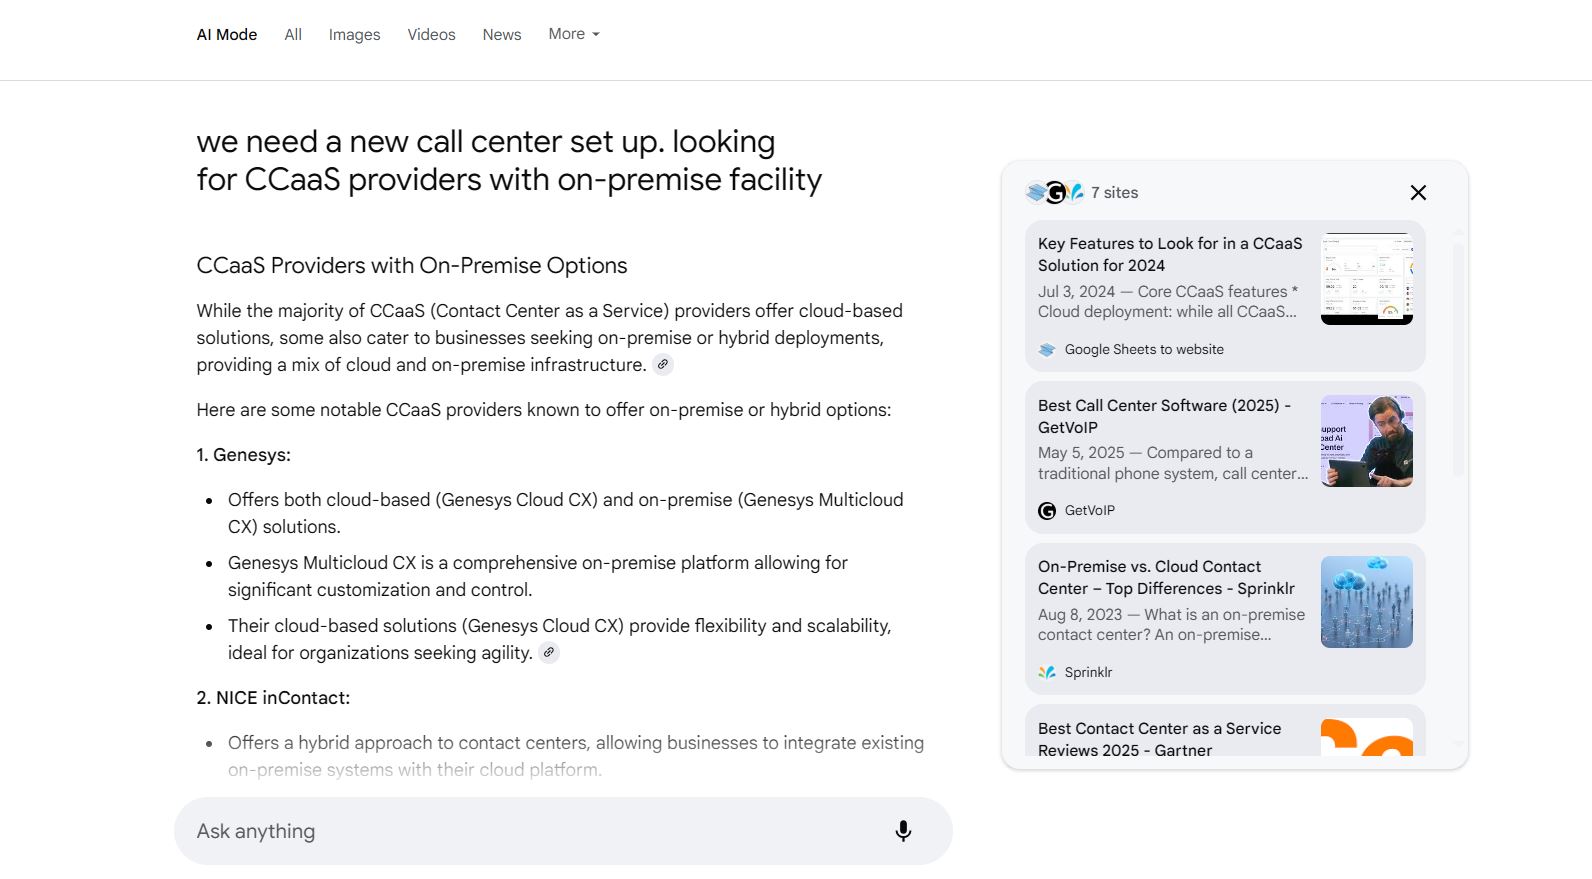Switch to the All results tab
The height and width of the screenshot is (879, 1592).
[x=293, y=34]
